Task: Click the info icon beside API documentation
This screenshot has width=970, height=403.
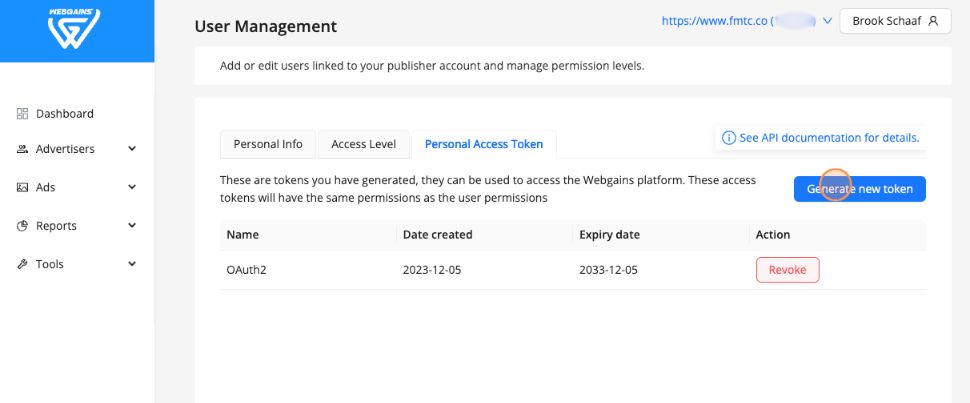Action: [729, 137]
